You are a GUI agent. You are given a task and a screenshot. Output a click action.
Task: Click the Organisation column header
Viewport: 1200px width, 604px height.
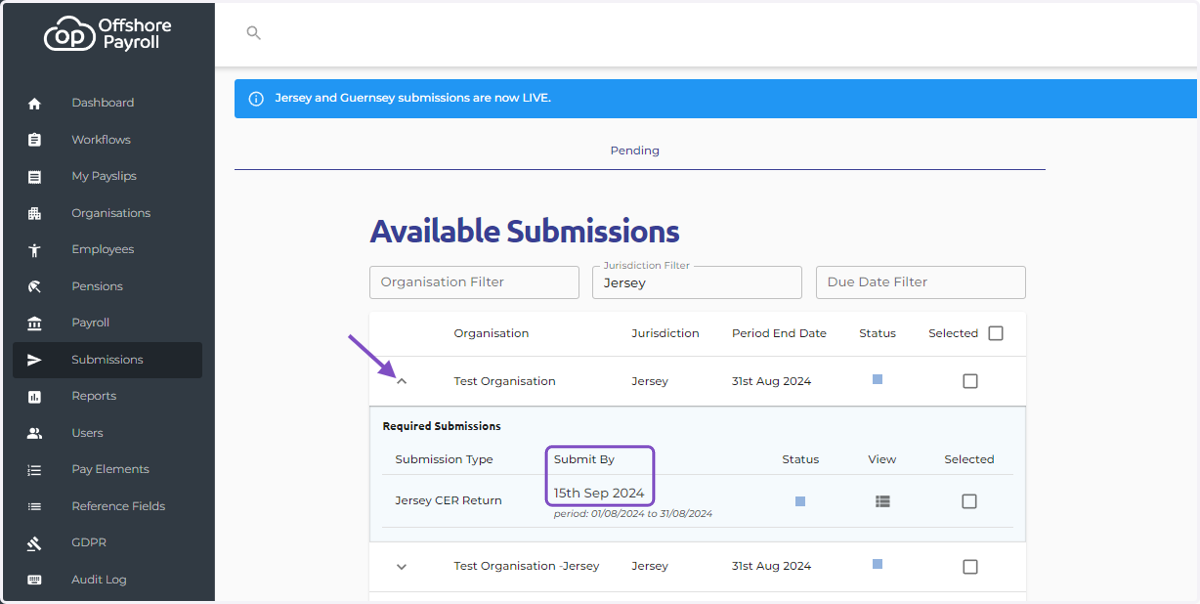click(x=491, y=333)
